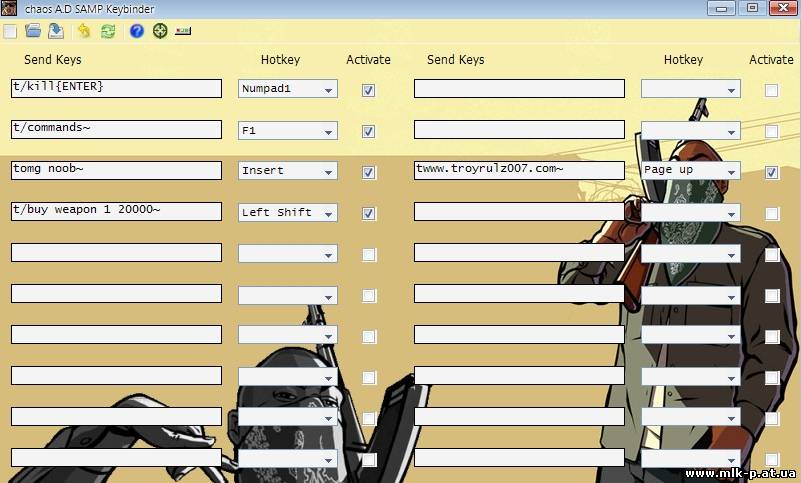Uncheck Activate for t/commands~ row
The image size is (801, 483).
(x=368, y=131)
